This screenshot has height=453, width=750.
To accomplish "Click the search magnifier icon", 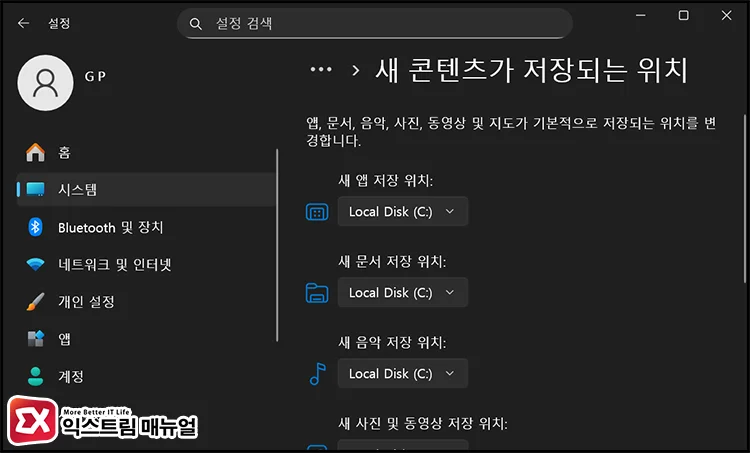I will tap(195, 23).
